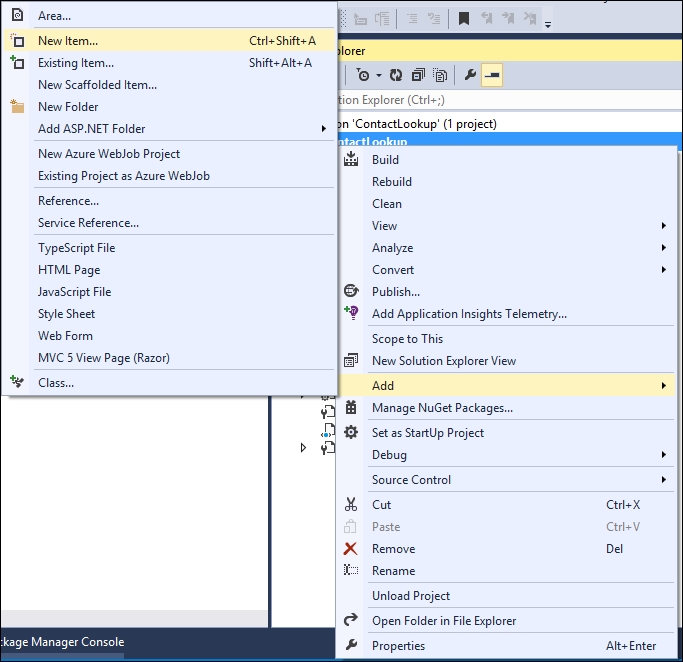
Task: Click the Build icon in the context menu
Action: [x=351, y=160]
